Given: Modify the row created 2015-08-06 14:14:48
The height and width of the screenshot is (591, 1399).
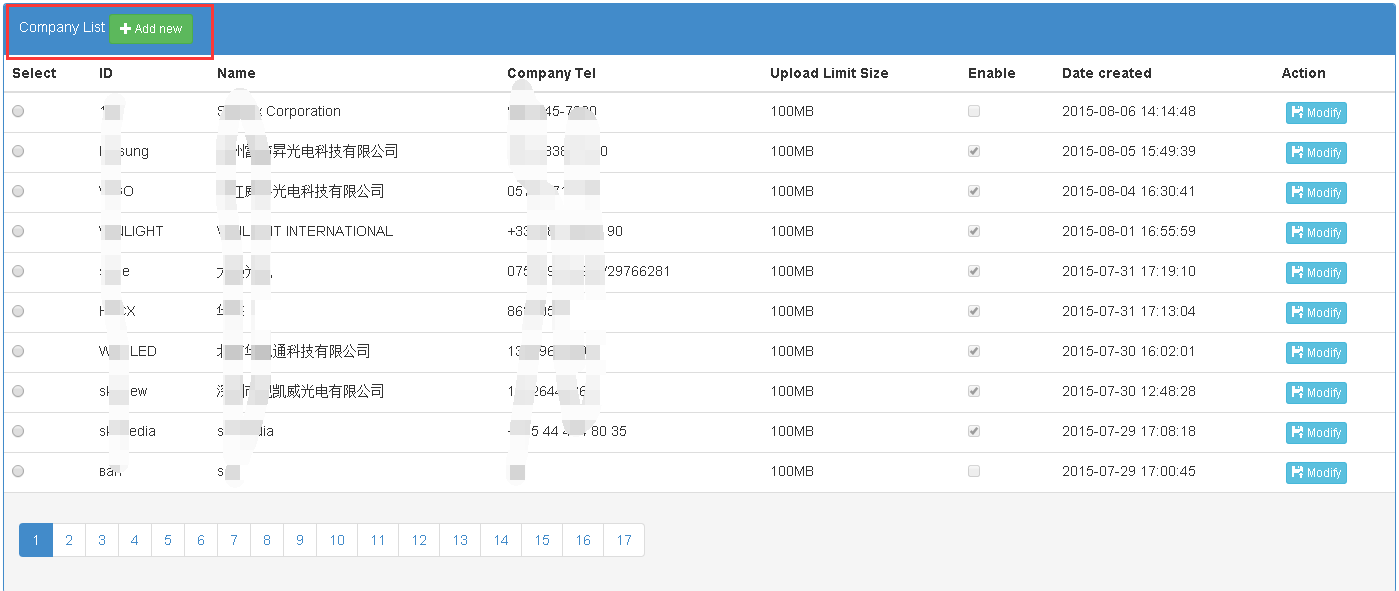Looking at the screenshot, I should tap(1316, 113).
